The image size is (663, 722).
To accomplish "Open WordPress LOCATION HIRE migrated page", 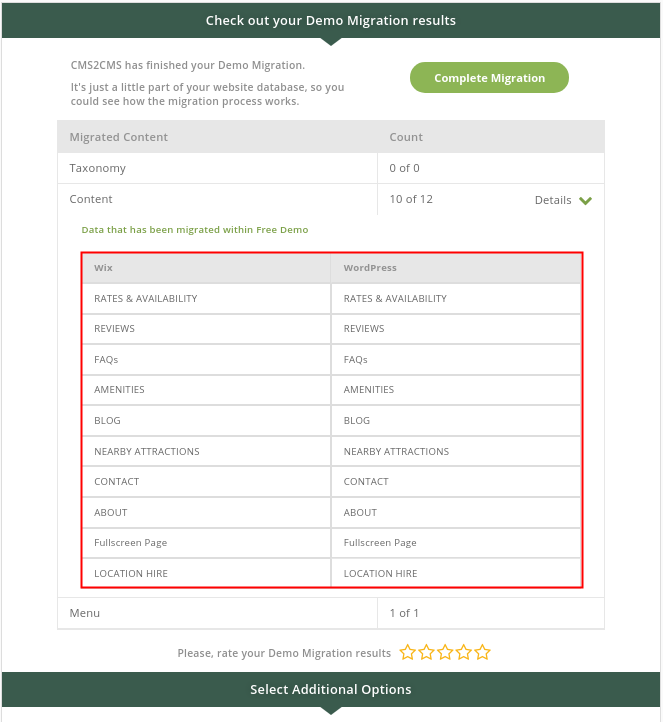I will [x=380, y=573].
